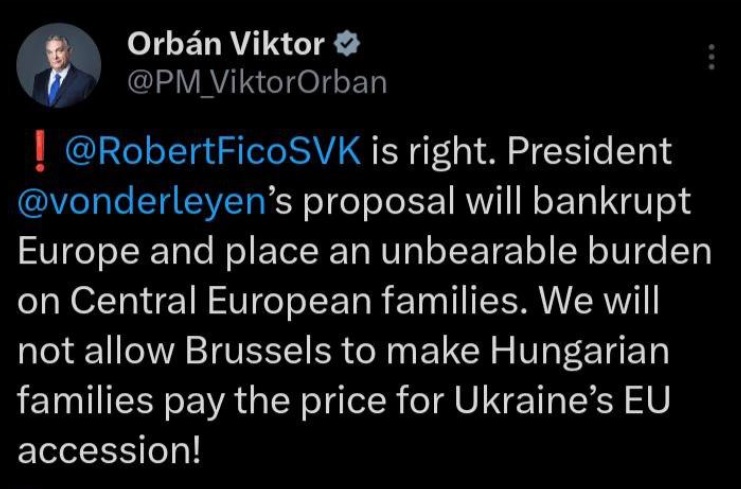Click the text line starting "Europe and place"
This screenshot has height=489, width=741.
364,252
